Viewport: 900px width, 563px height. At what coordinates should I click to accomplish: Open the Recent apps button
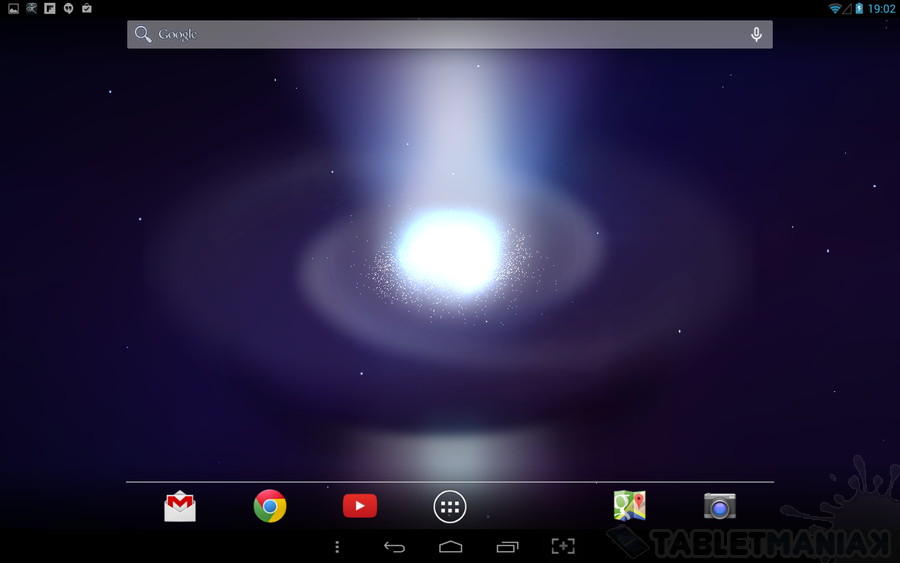tap(507, 547)
